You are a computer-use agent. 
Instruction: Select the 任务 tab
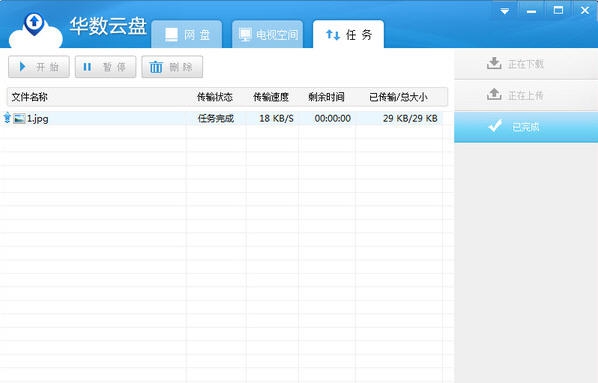coord(348,34)
